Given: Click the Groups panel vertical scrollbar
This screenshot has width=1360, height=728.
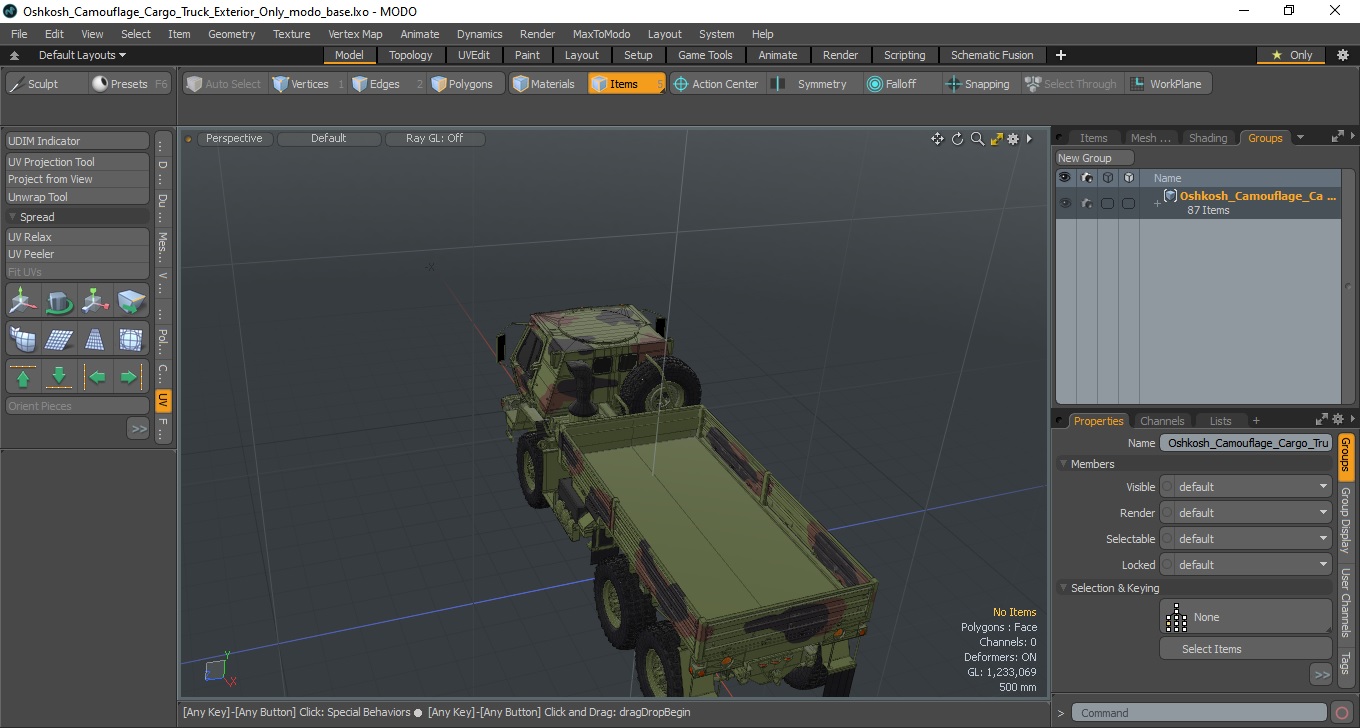Looking at the screenshot, I should click(x=1348, y=285).
